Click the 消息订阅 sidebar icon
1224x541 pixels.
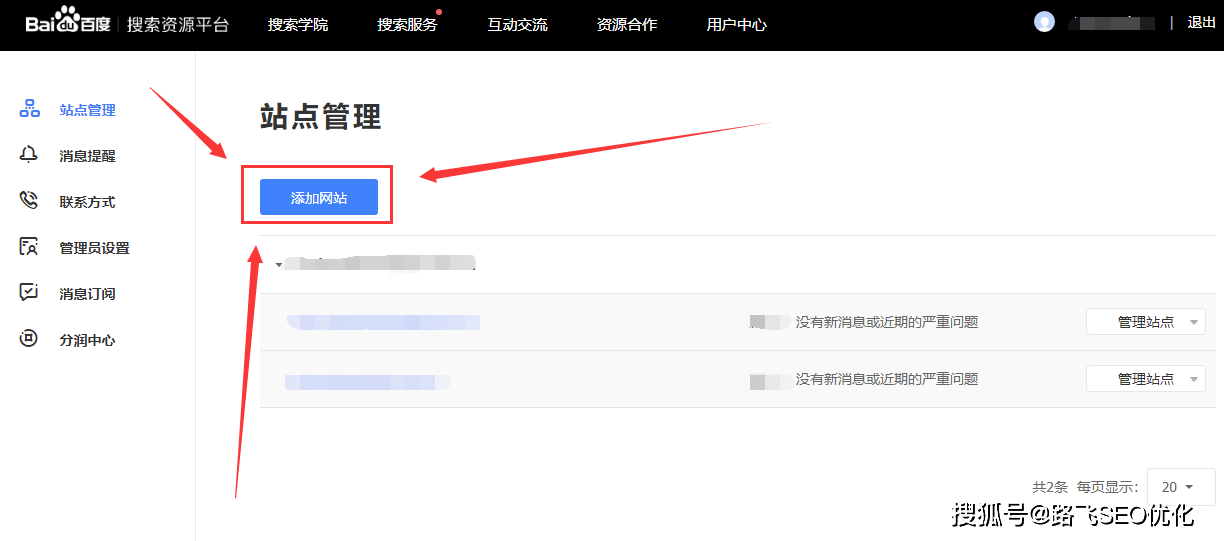tap(29, 293)
